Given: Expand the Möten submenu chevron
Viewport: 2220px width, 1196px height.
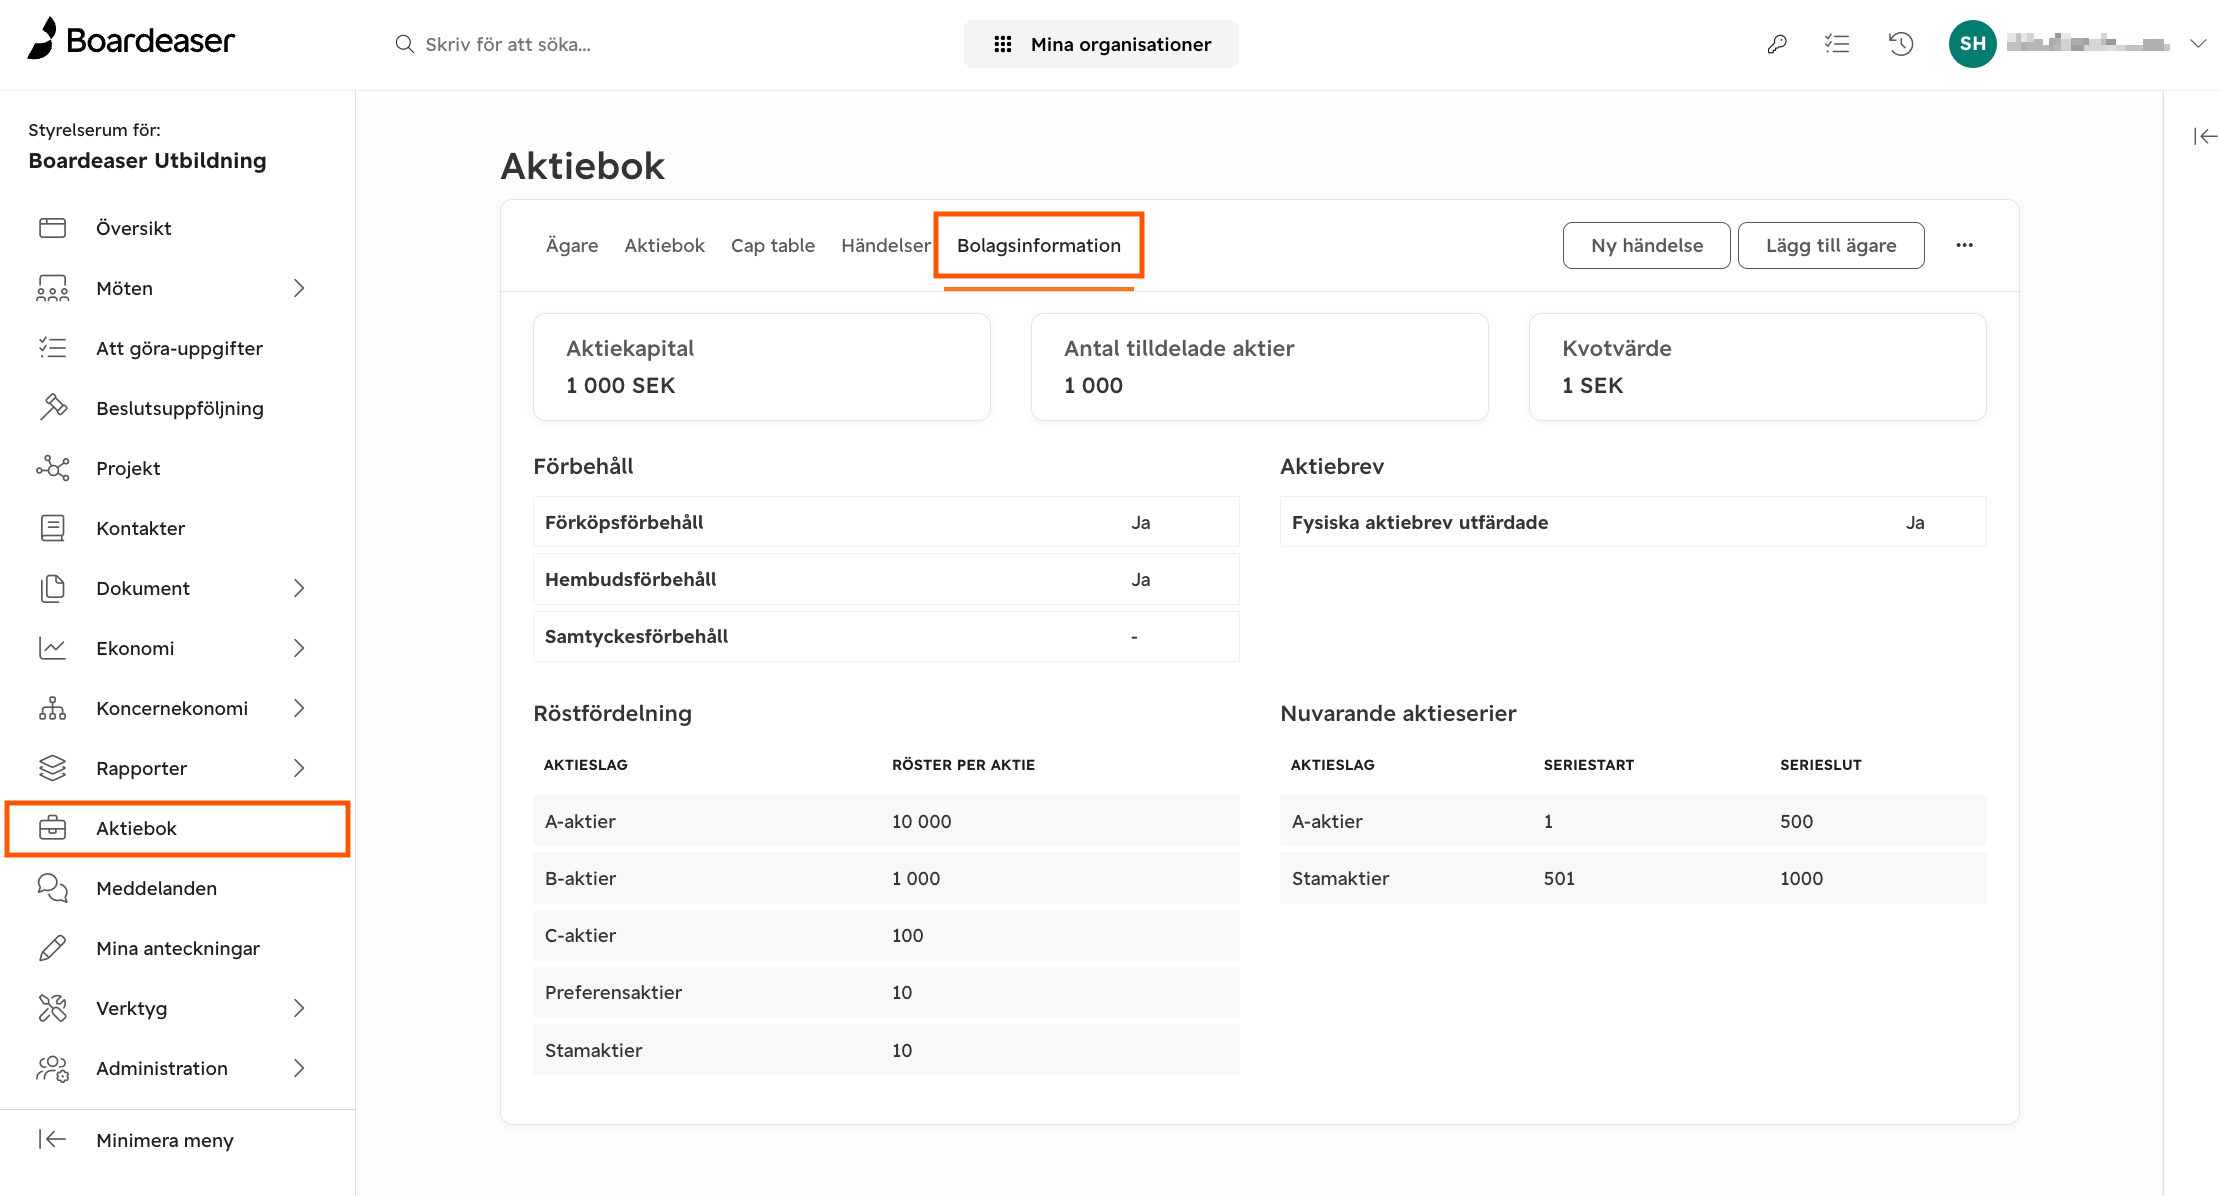Looking at the screenshot, I should 299,288.
